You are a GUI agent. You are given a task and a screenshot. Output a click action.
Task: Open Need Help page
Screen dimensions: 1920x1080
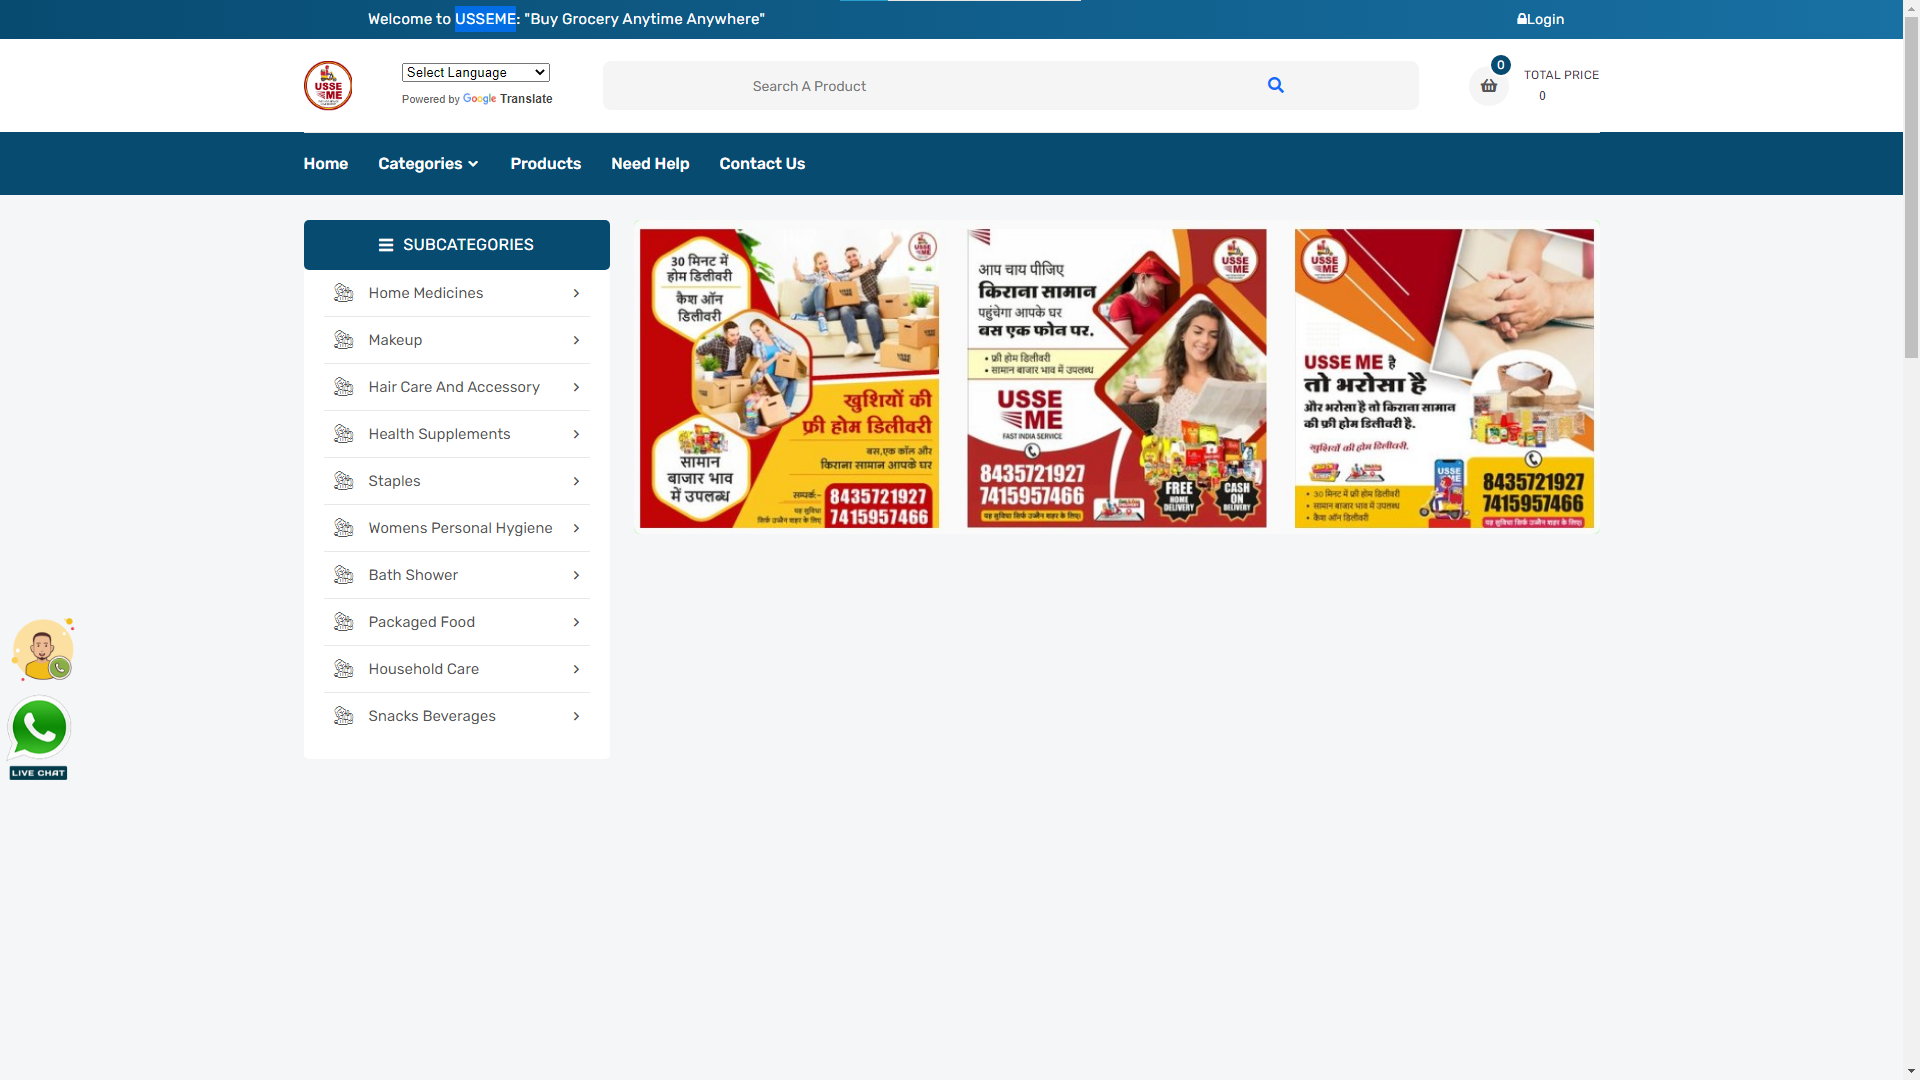pyautogui.click(x=650, y=164)
